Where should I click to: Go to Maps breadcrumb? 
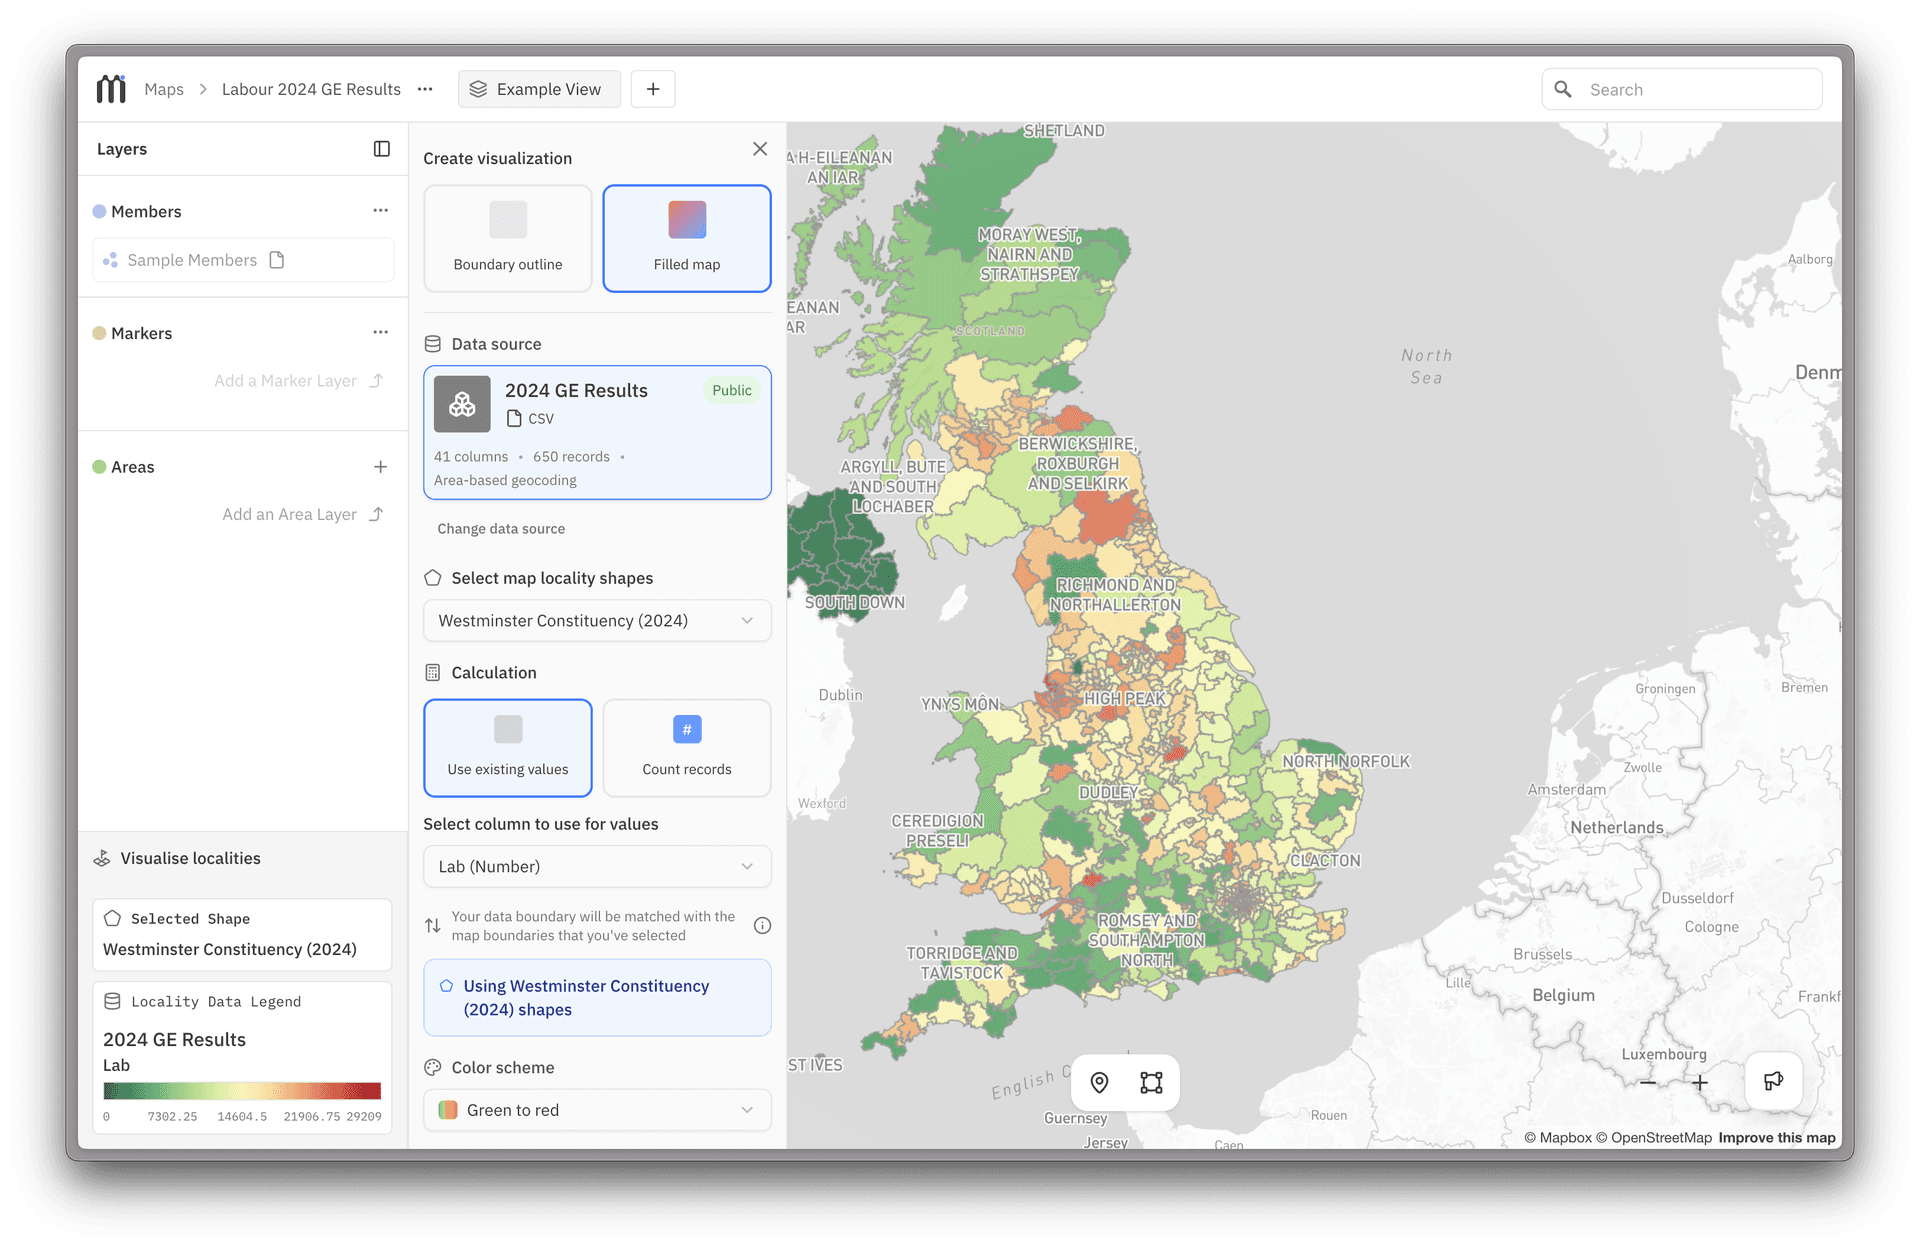164,89
